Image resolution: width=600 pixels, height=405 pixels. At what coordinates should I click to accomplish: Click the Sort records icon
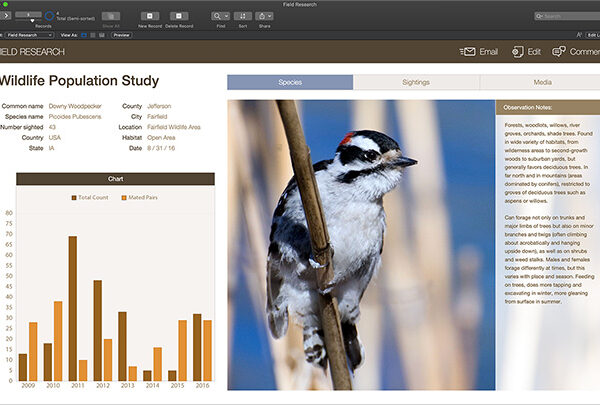point(242,16)
